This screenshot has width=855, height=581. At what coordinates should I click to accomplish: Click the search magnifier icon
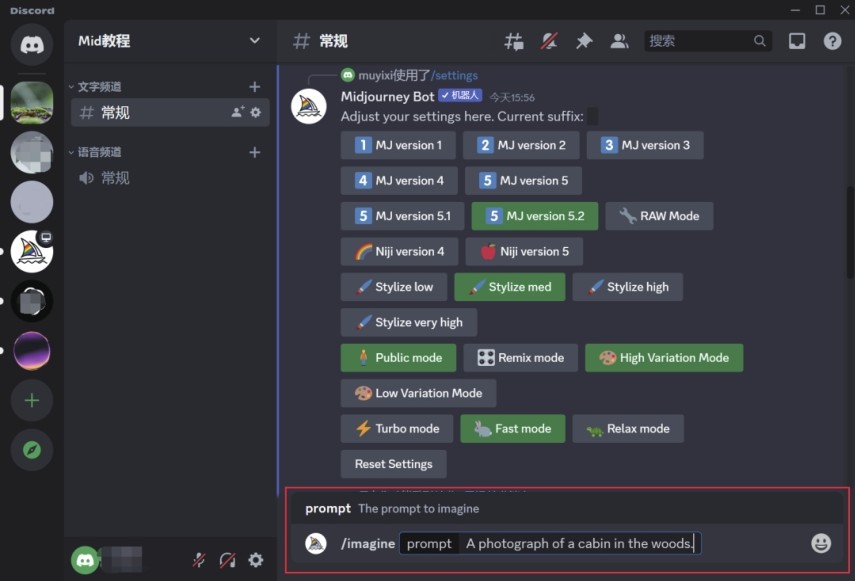(x=759, y=41)
